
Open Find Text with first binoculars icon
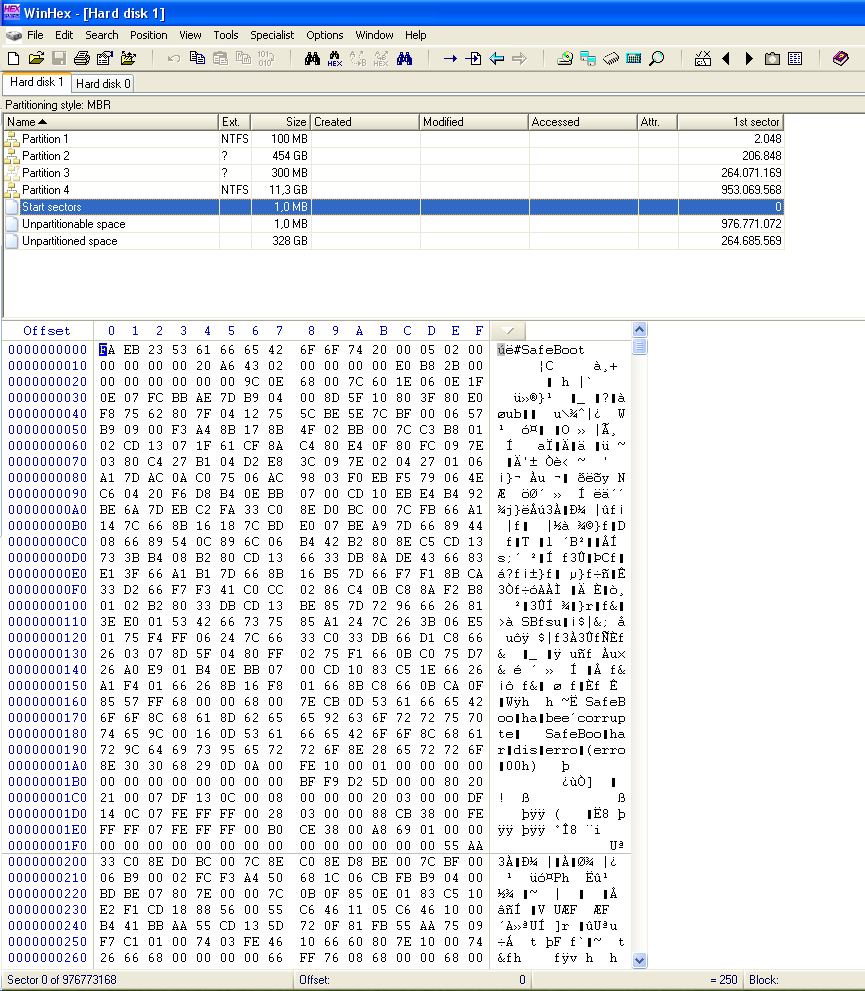point(312,59)
